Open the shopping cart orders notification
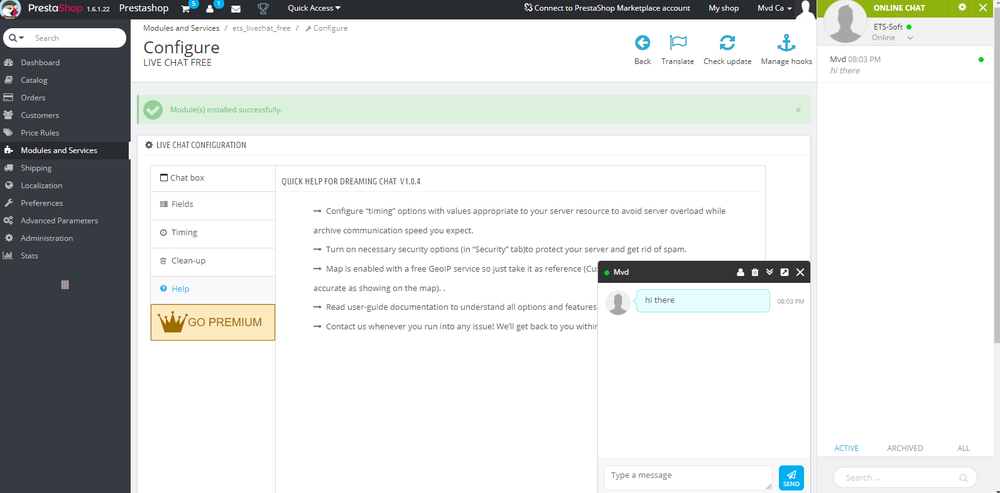1000x493 pixels. pyautogui.click(x=186, y=9)
